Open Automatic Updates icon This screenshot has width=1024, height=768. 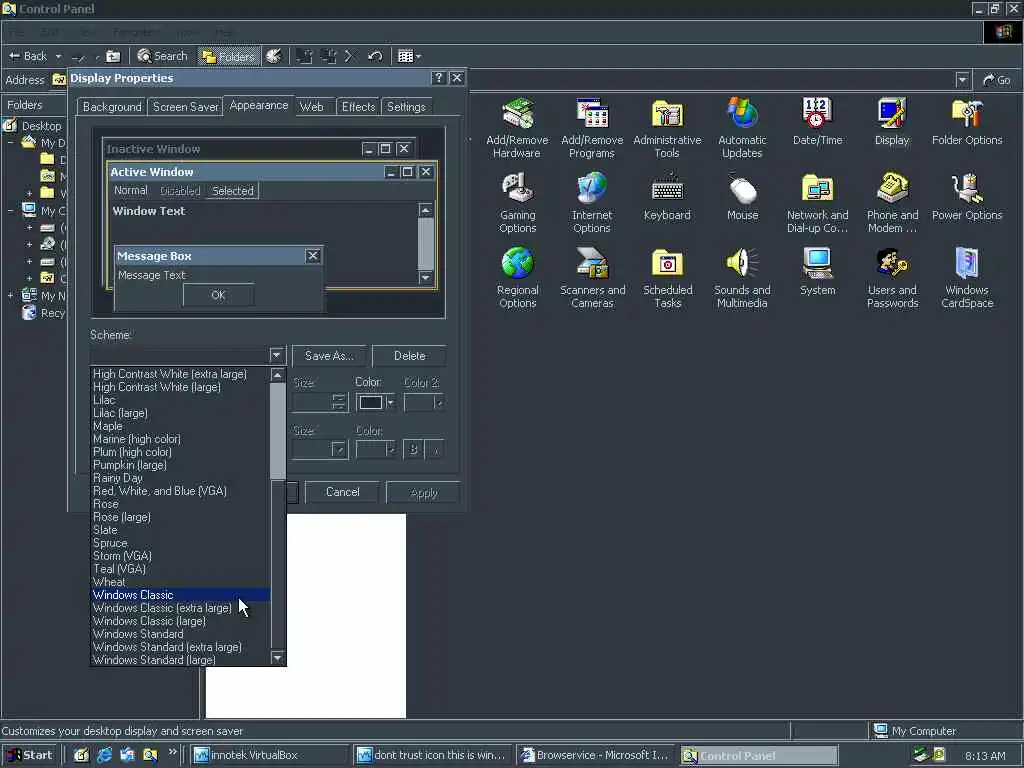[742, 128]
